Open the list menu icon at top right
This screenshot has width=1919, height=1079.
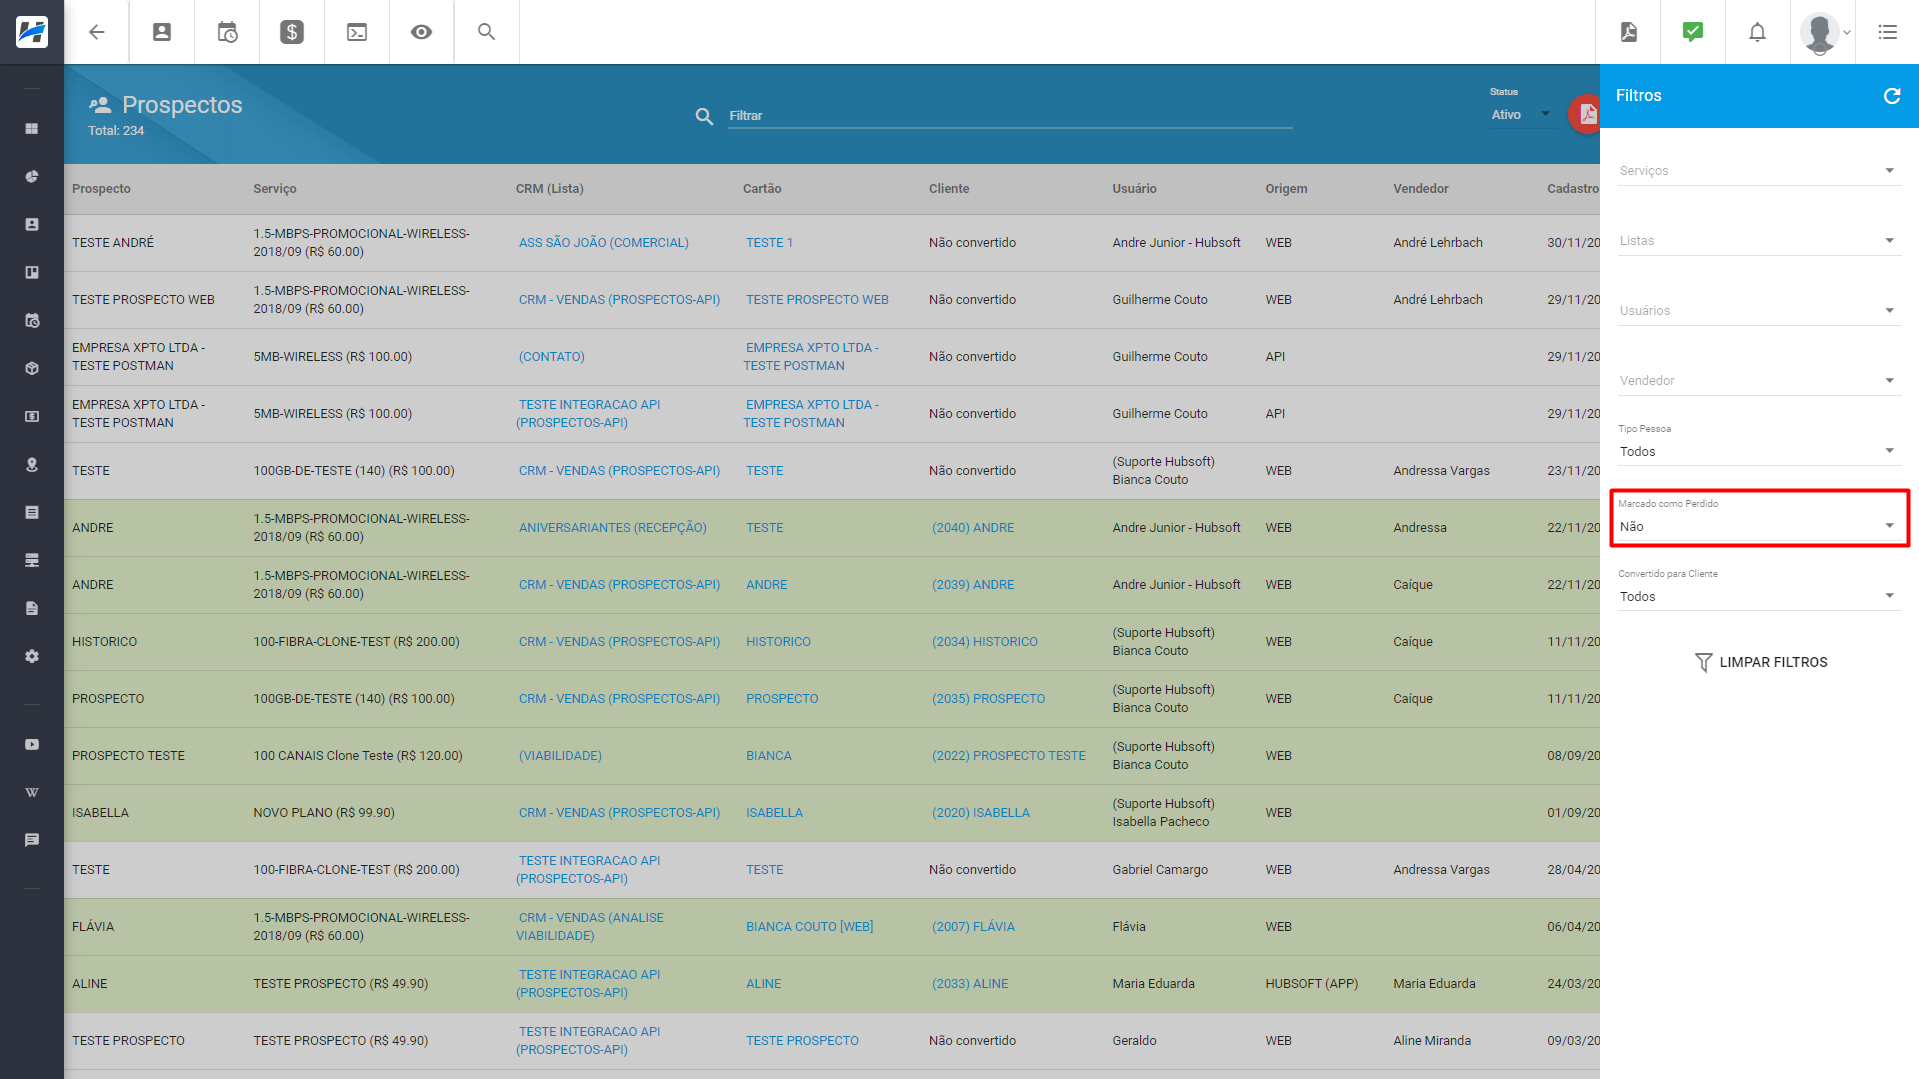pyautogui.click(x=1888, y=32)
